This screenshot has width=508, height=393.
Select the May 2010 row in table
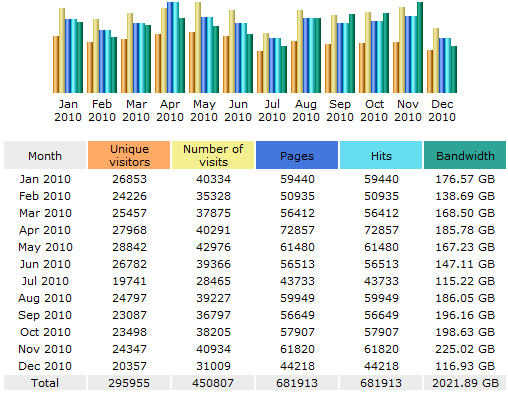255,247
